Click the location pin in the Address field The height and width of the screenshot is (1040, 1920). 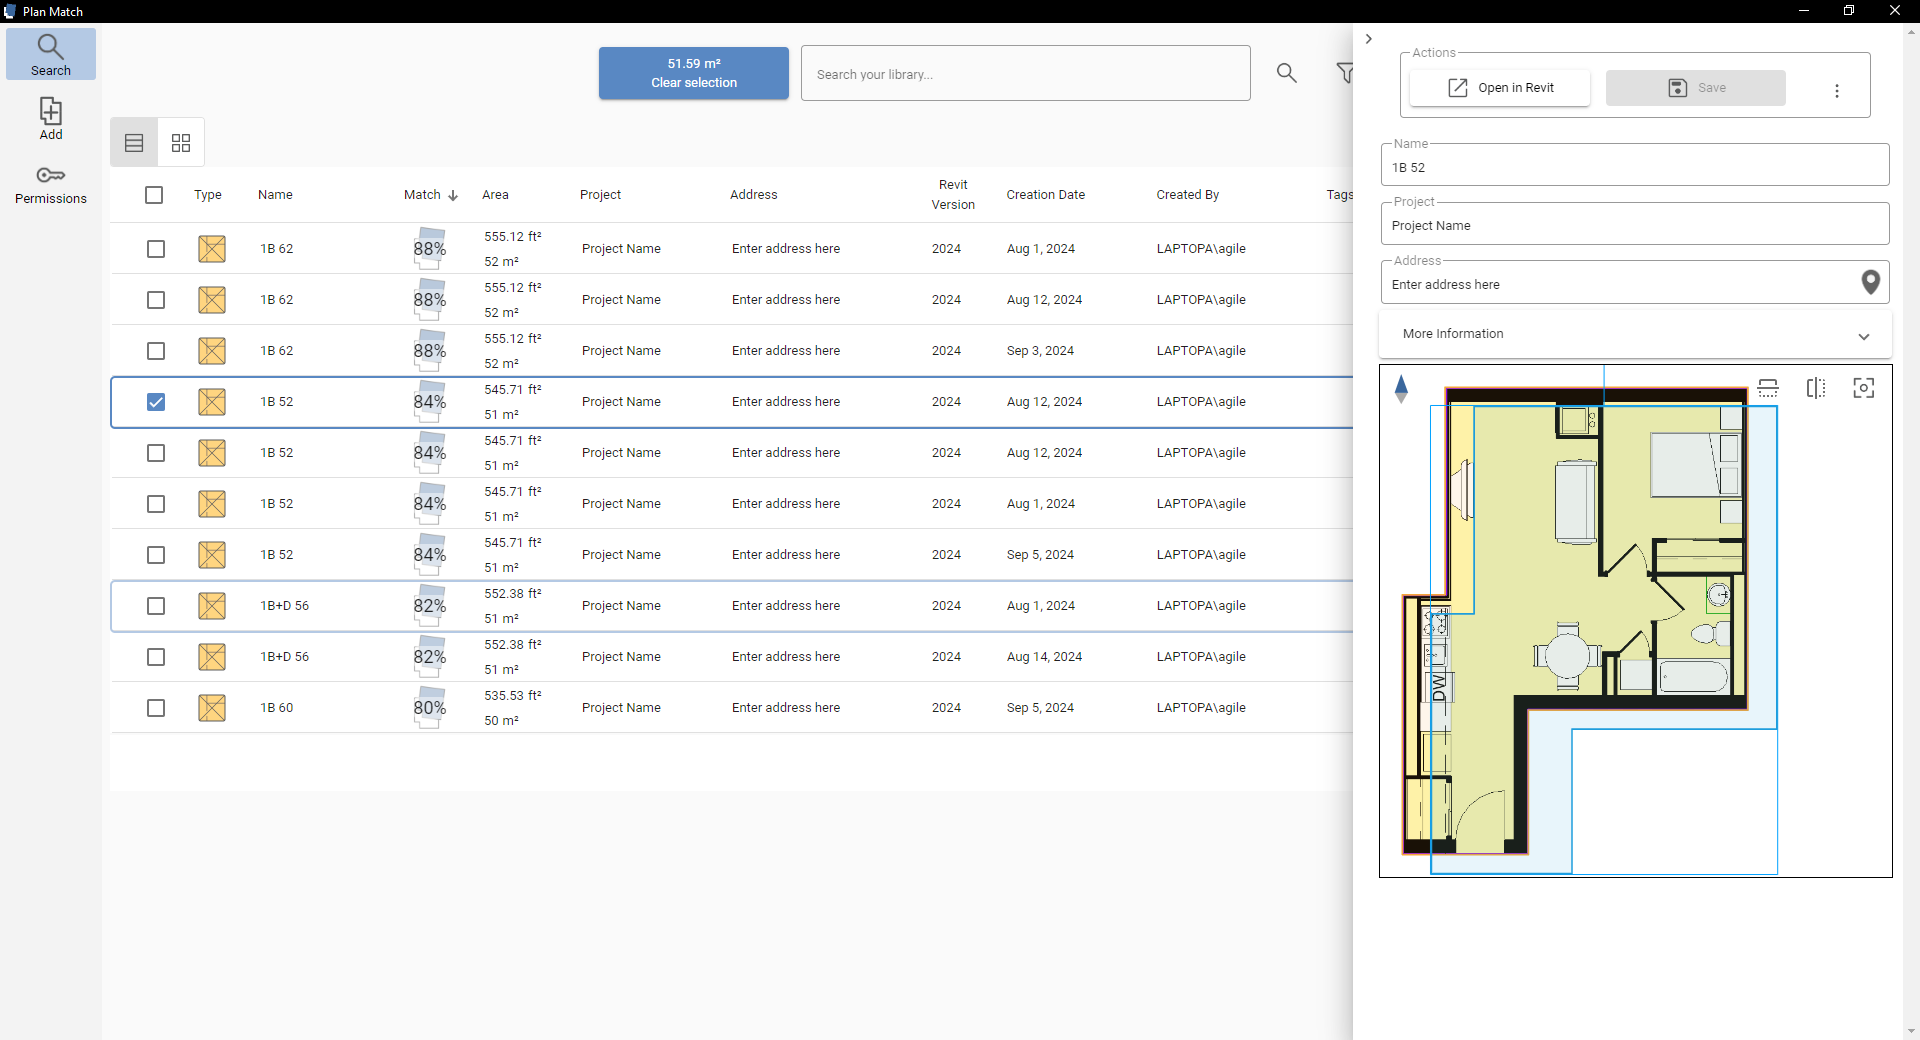click(x=1870, y=283)
